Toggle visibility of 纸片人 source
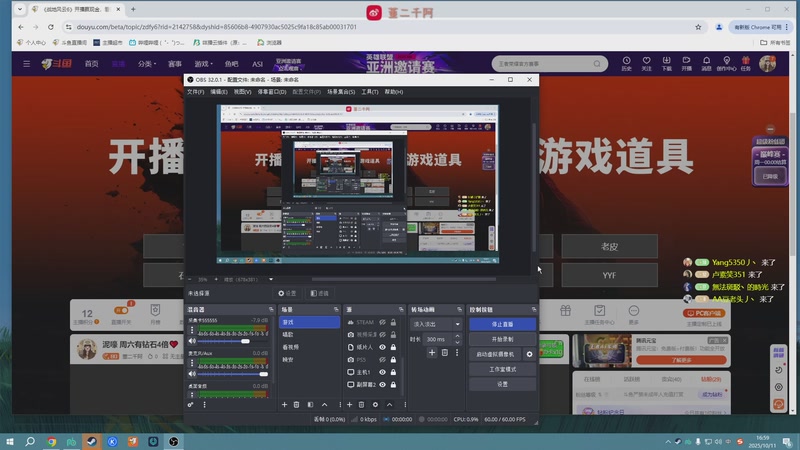This screenshot has width=800, height=450. (382, 347)
